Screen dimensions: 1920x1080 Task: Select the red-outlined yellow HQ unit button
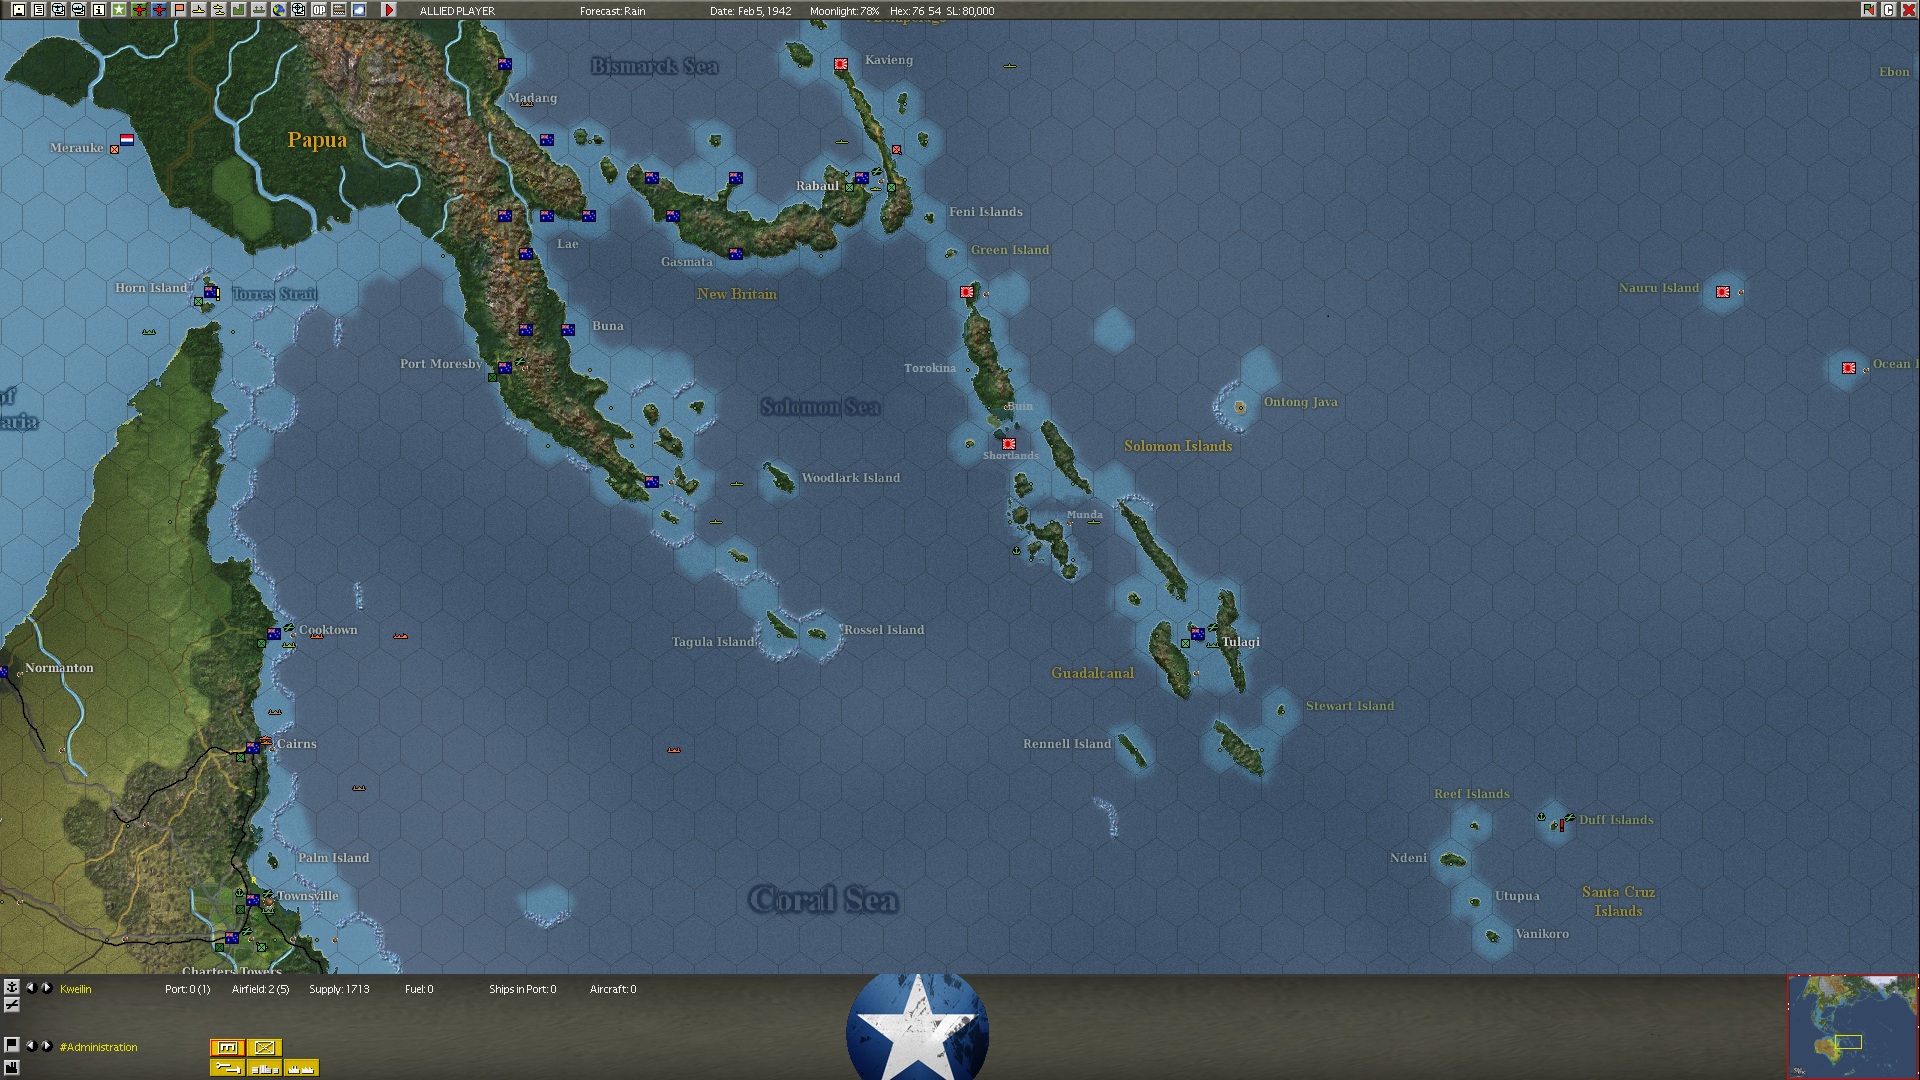pos(227,1047)
